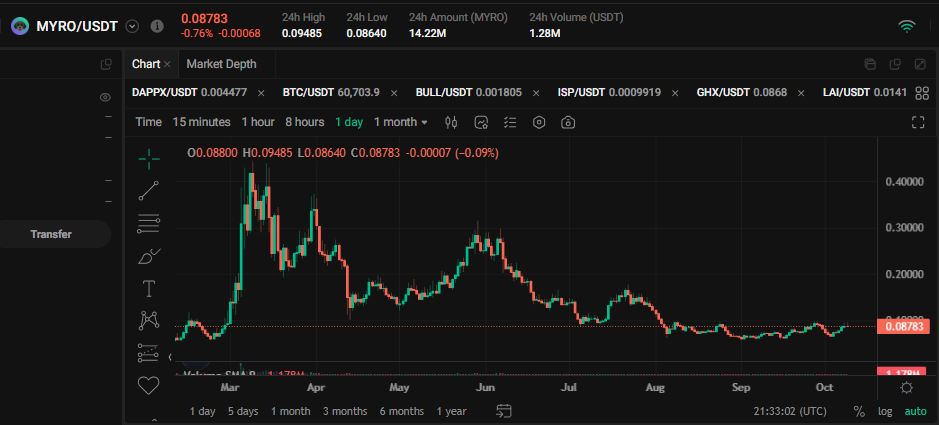This screenshot has height=425, width=939.
Task: Remove BULL/USDT from the ticker bar
Action: 536,93
